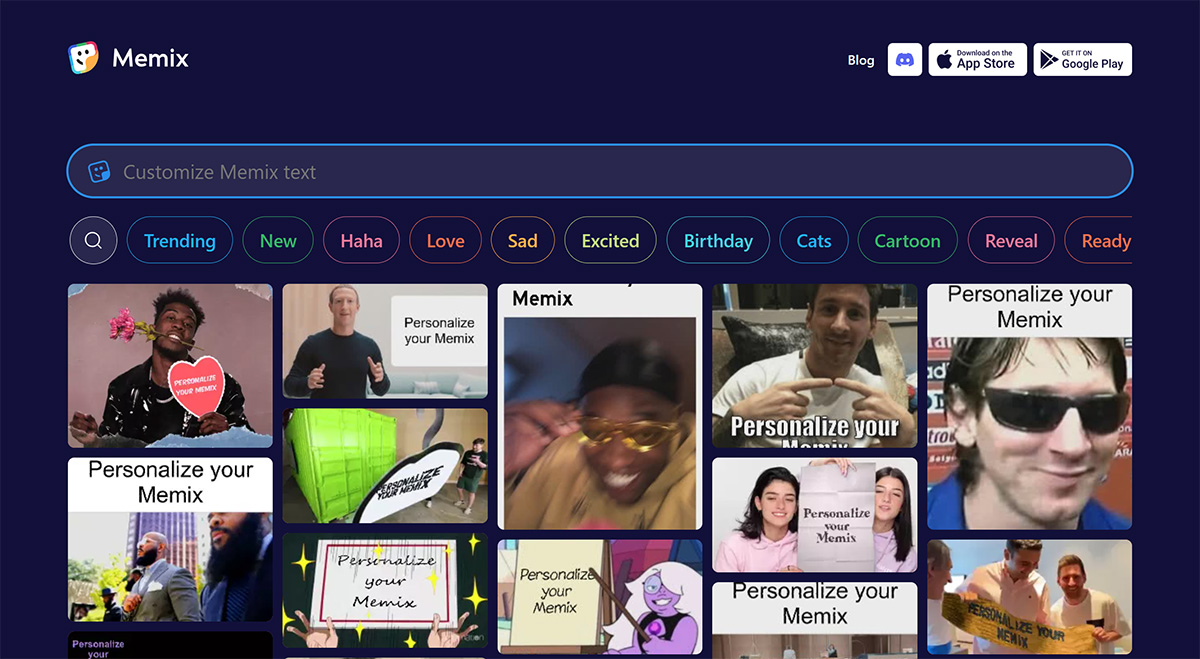Click the Google Play triangle icon
1200x659 pixels.
click(x=1047, y=59)
